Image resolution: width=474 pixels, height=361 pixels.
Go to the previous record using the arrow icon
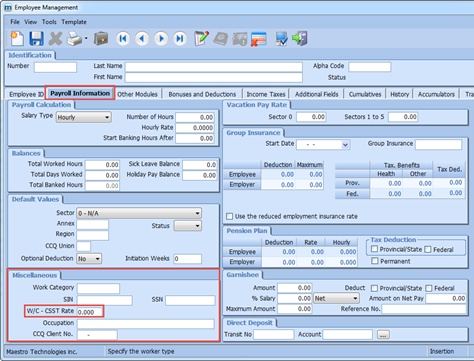(x=142, y=39)
